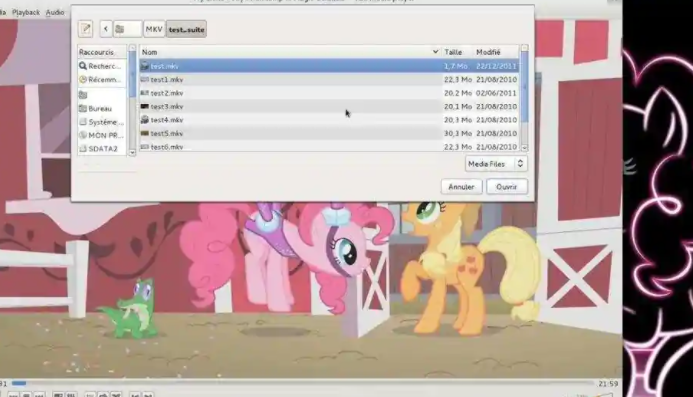Sort files by Taille column header
This screenshot has height=397, width=693.
(457, 52)
